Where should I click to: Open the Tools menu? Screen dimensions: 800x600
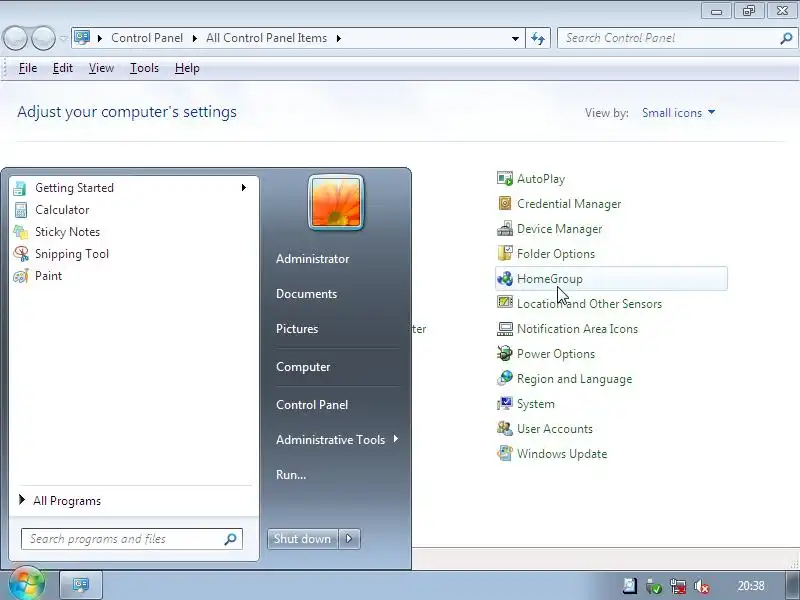coord(144,68)
